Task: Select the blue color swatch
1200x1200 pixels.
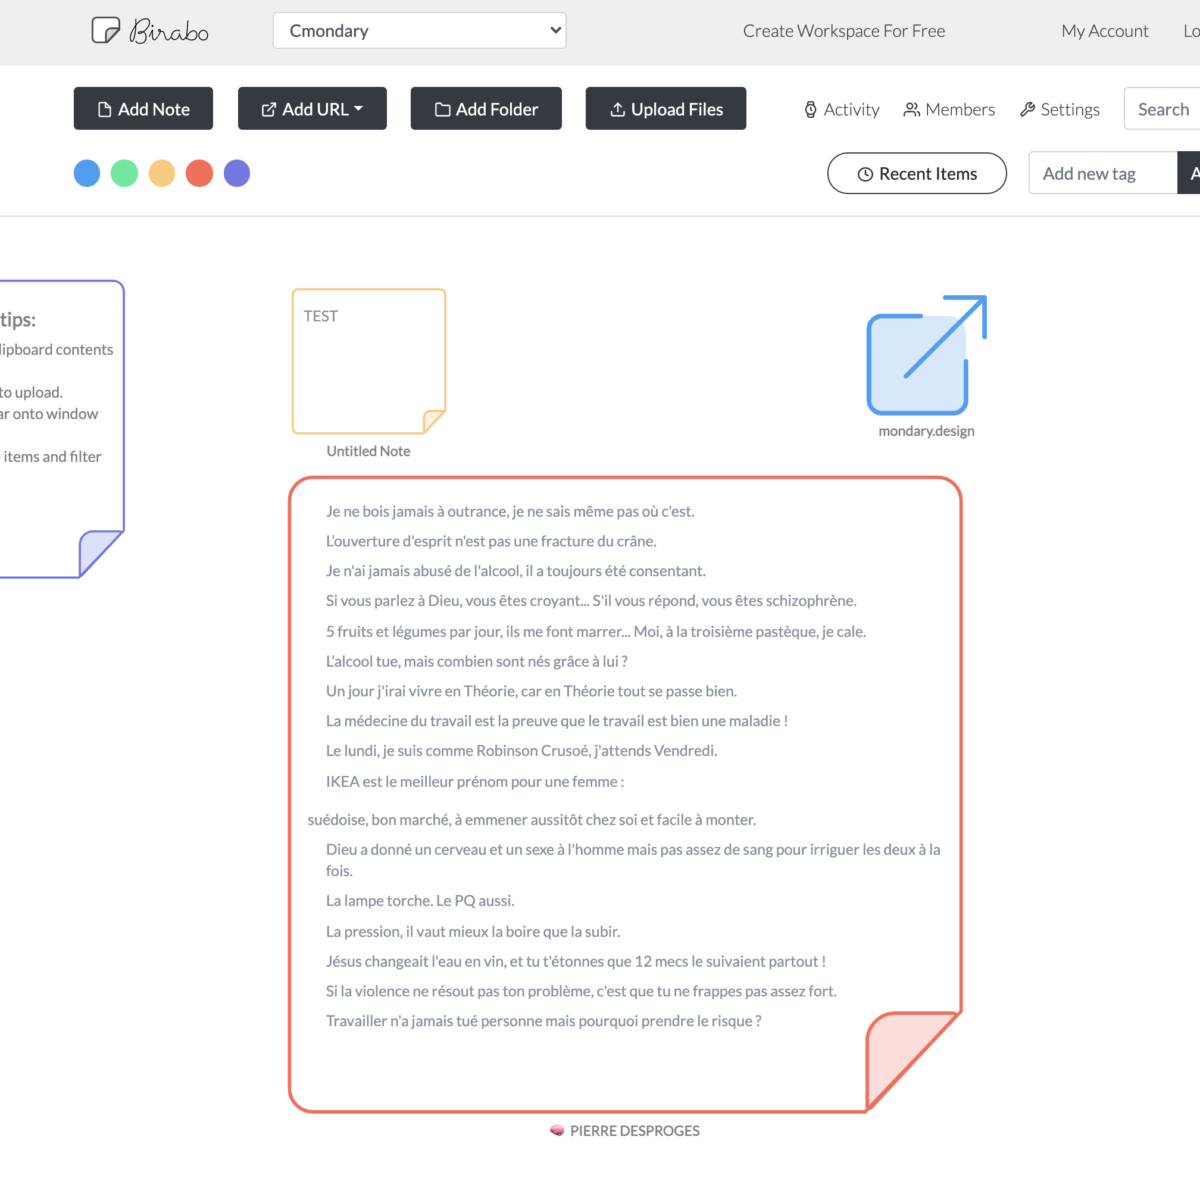Action: click(x=87, y=173)
